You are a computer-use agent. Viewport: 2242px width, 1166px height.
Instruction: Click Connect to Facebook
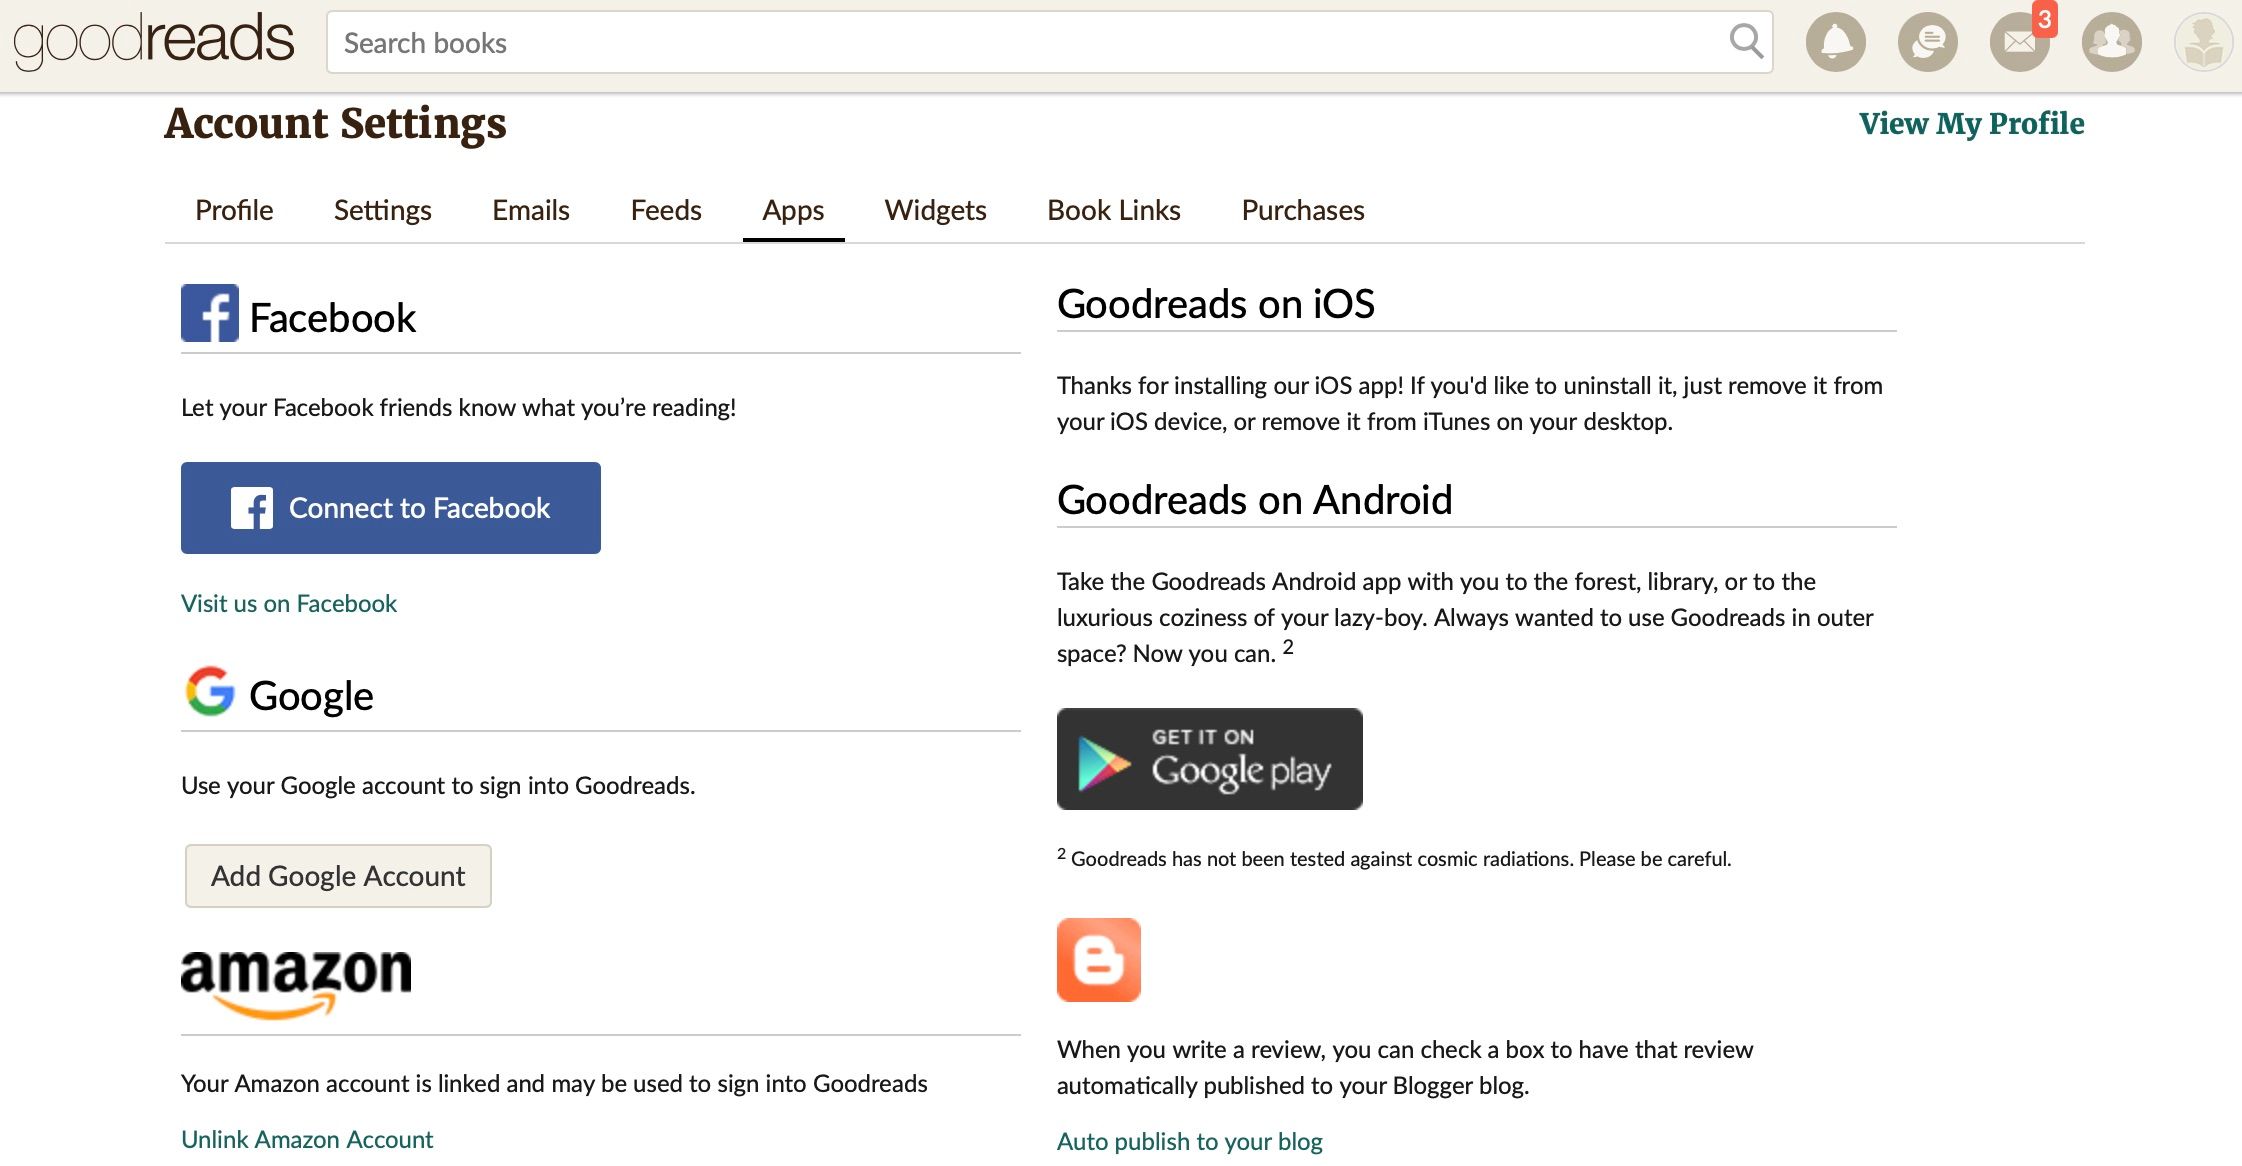(390, 507)
